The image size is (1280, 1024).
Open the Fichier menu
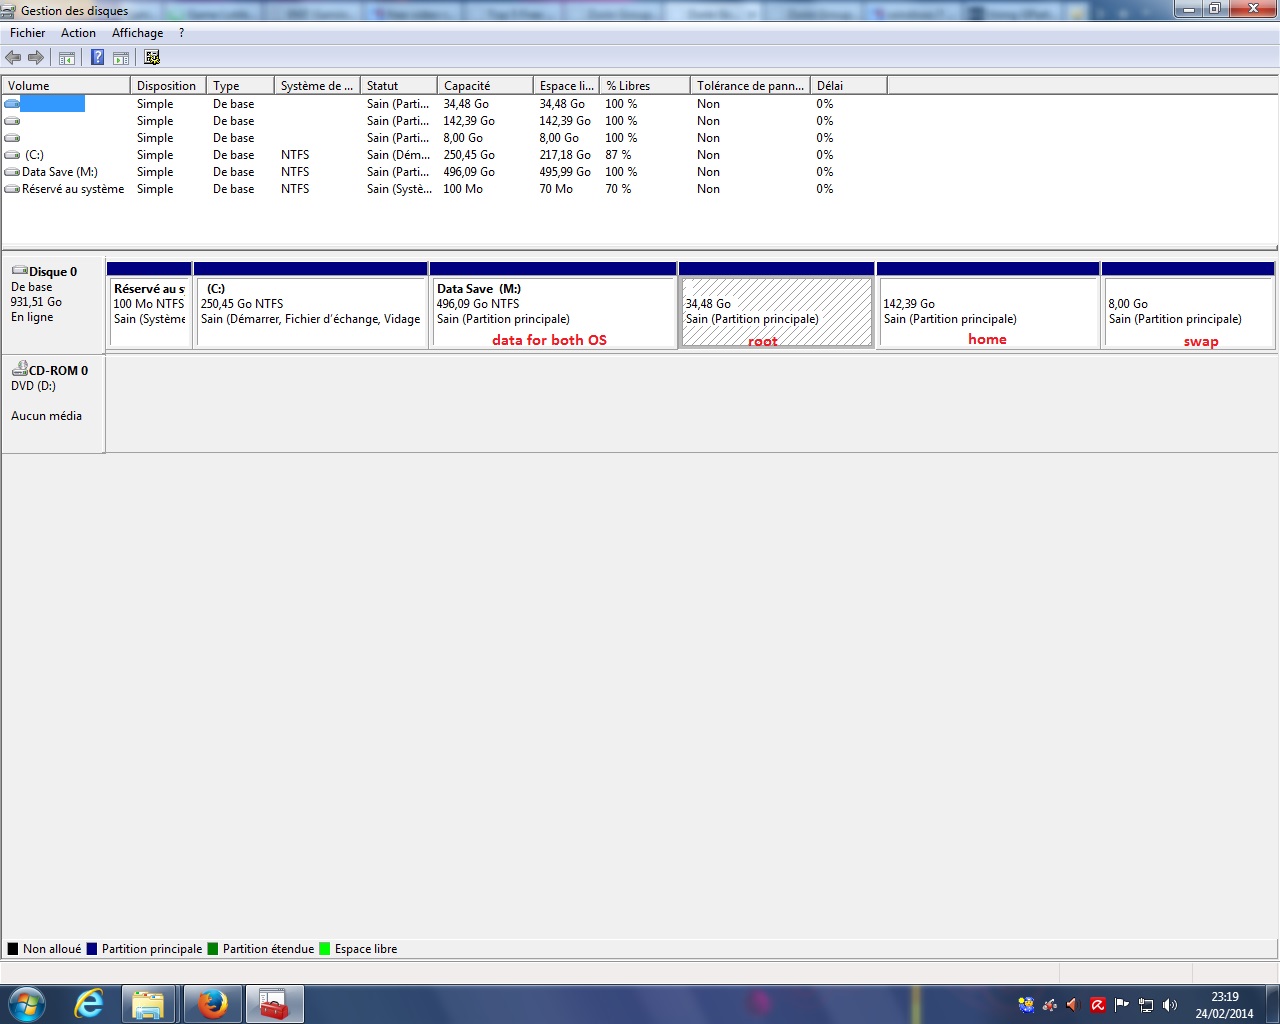point(28,33)
